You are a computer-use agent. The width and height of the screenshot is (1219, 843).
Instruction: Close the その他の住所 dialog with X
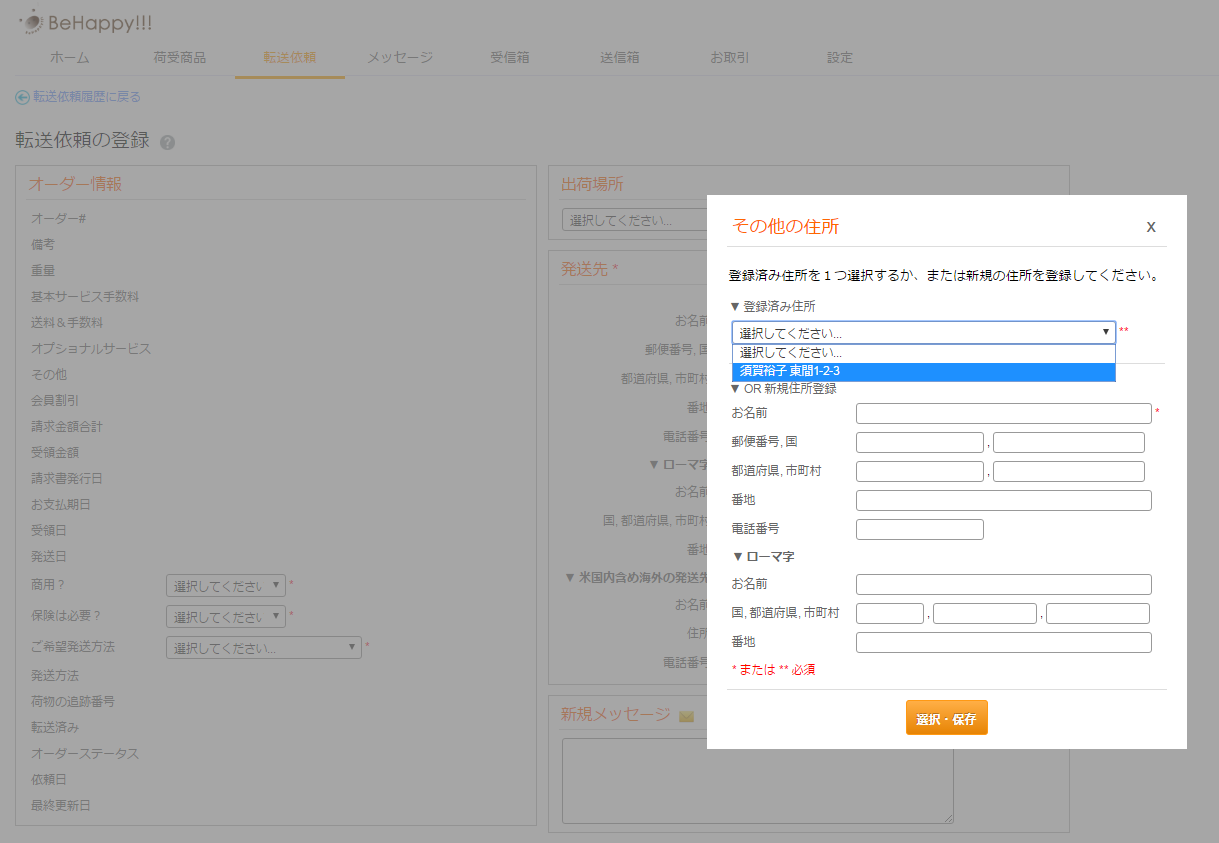(1151, 227)
